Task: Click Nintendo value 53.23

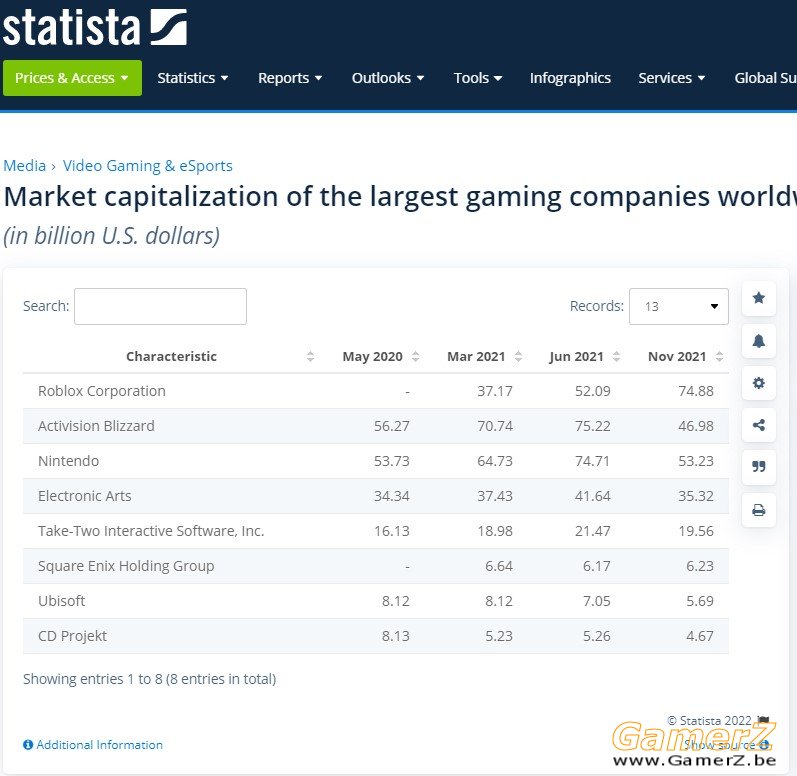Action: tap(696, 461)
